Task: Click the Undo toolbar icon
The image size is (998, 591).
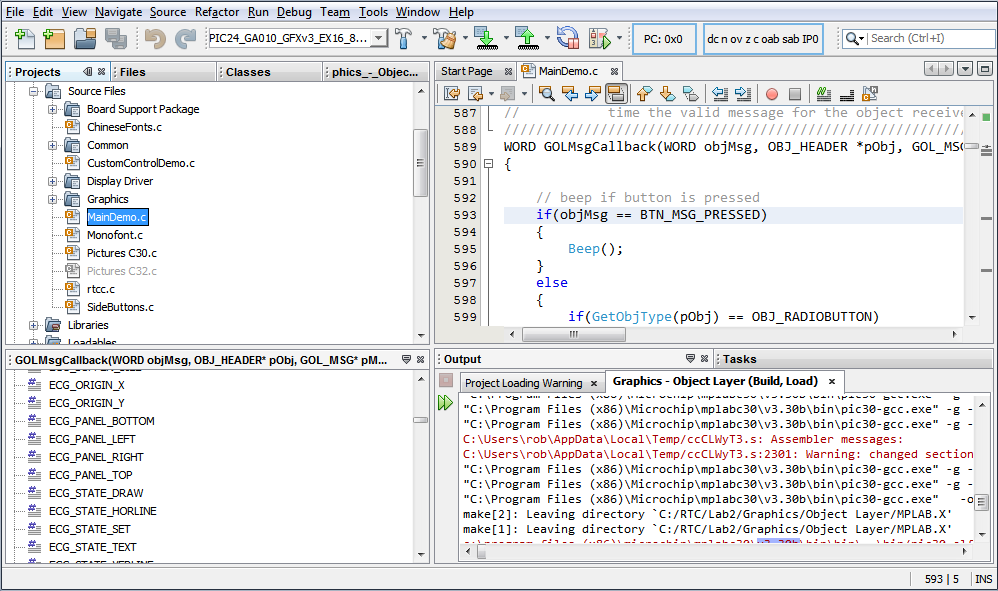Action: (x=154, y=39)
